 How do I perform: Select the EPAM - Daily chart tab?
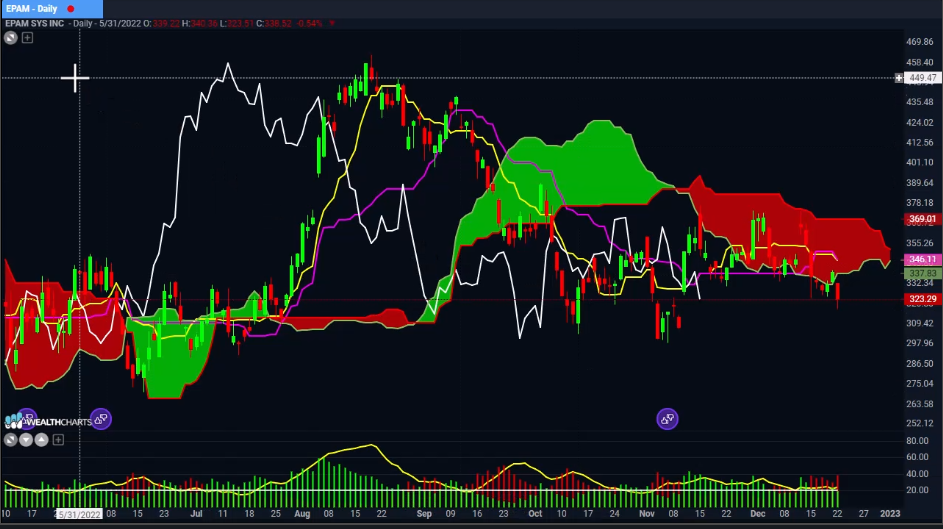click(51, 8)
